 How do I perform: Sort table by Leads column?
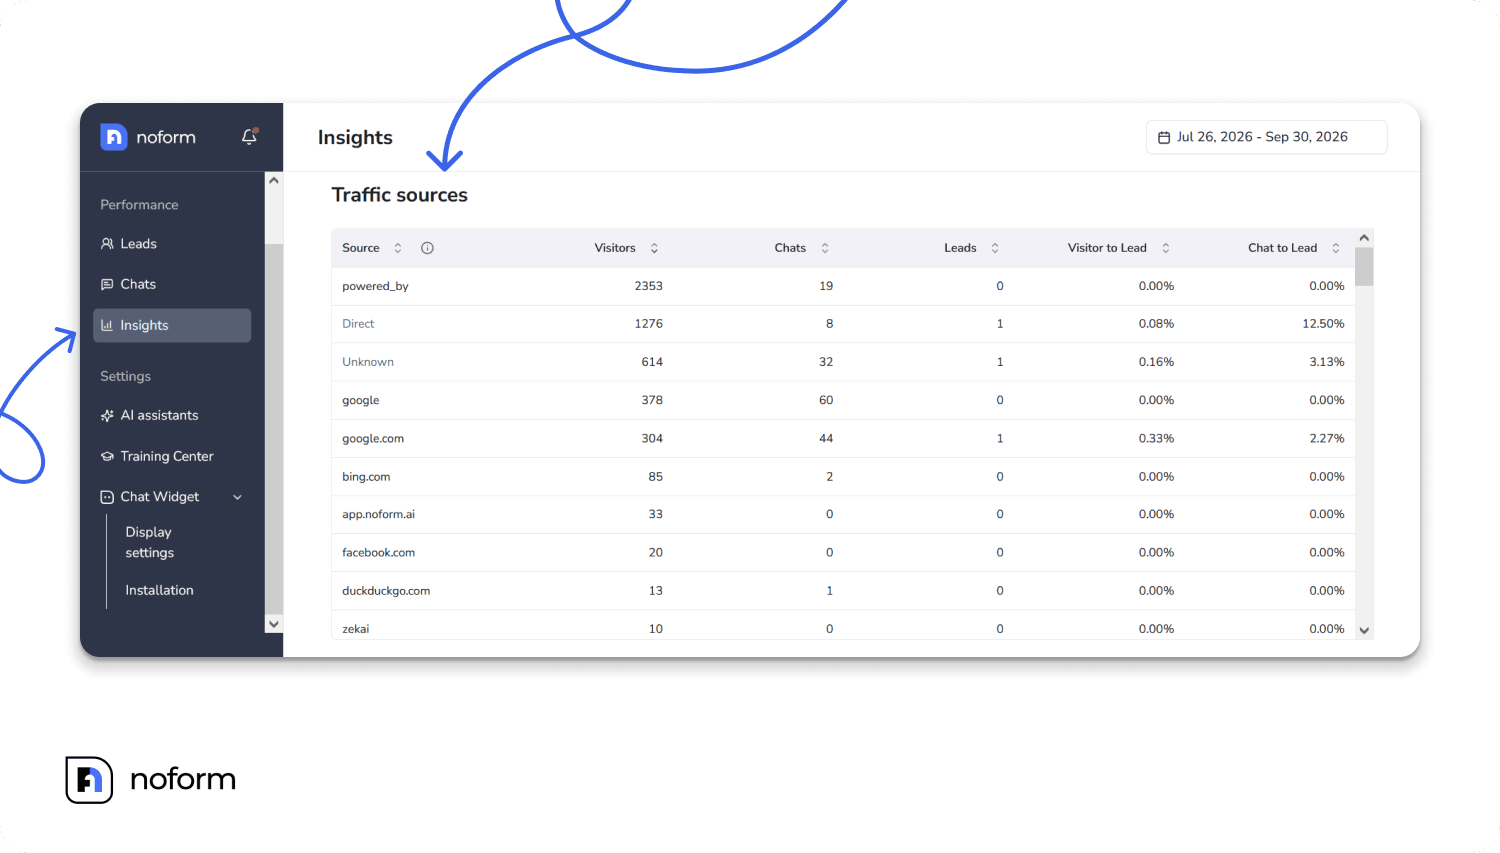point(995,248)
